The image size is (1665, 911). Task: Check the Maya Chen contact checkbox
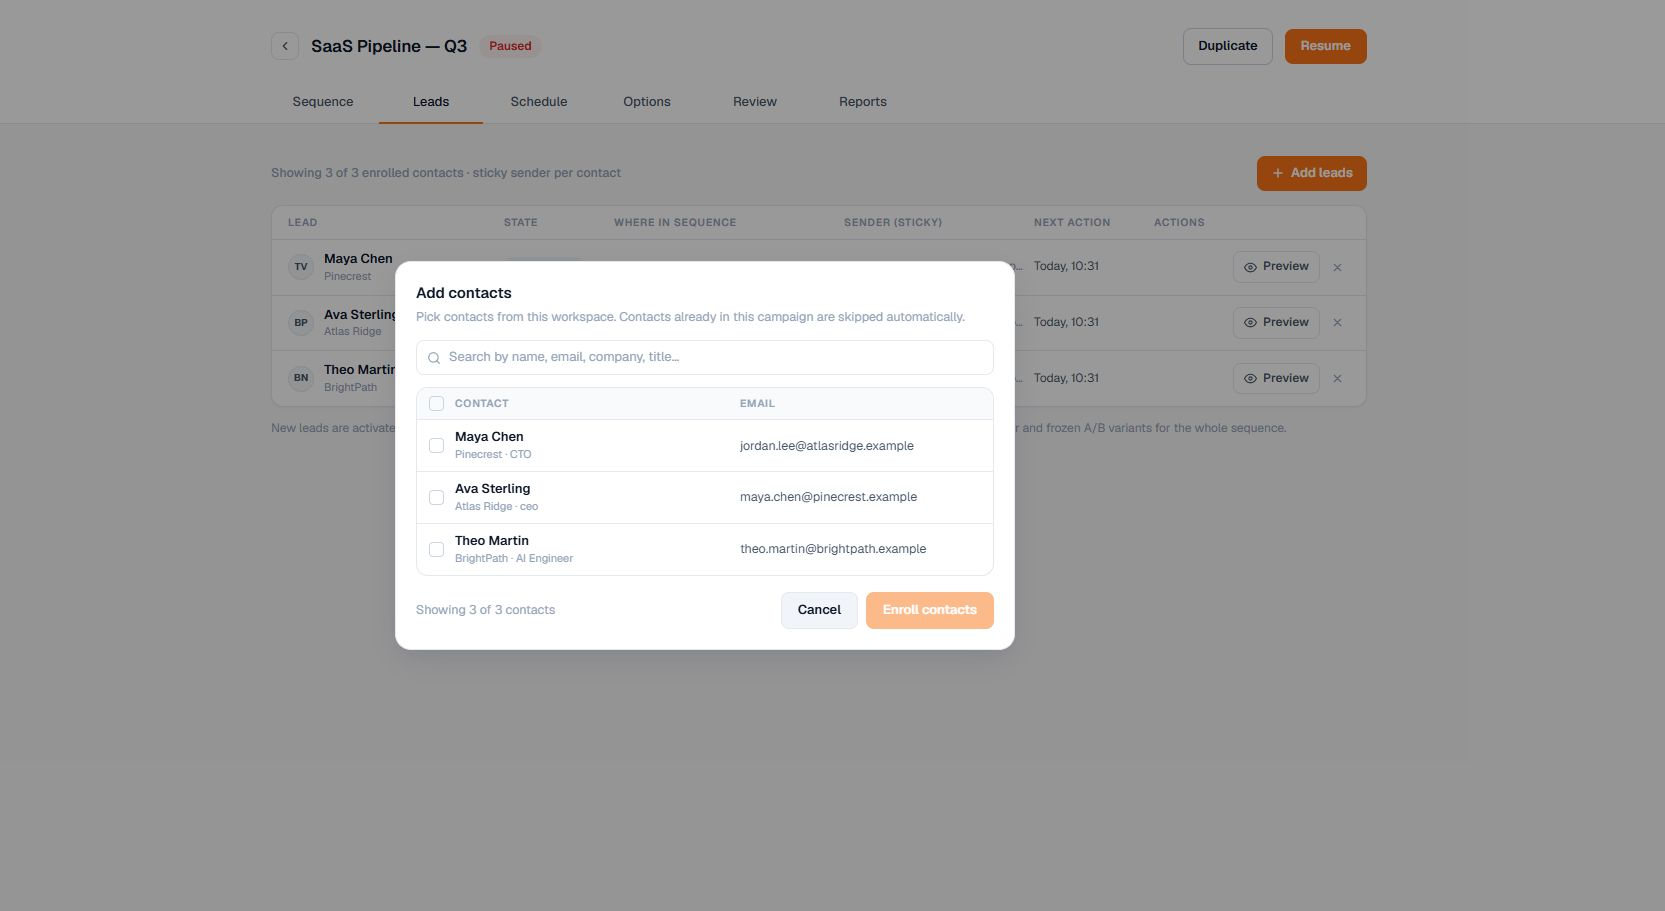click(436, 446)
